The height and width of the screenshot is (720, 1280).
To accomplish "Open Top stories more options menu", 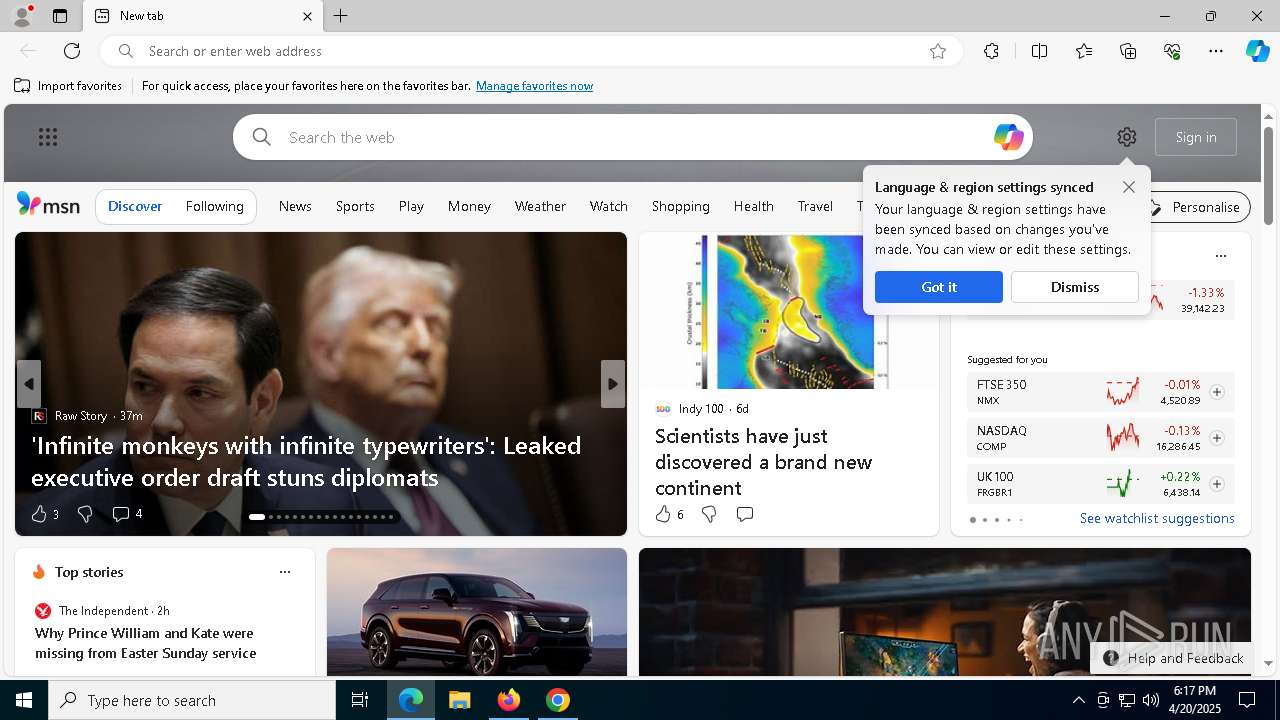I will tap(285, 572).
